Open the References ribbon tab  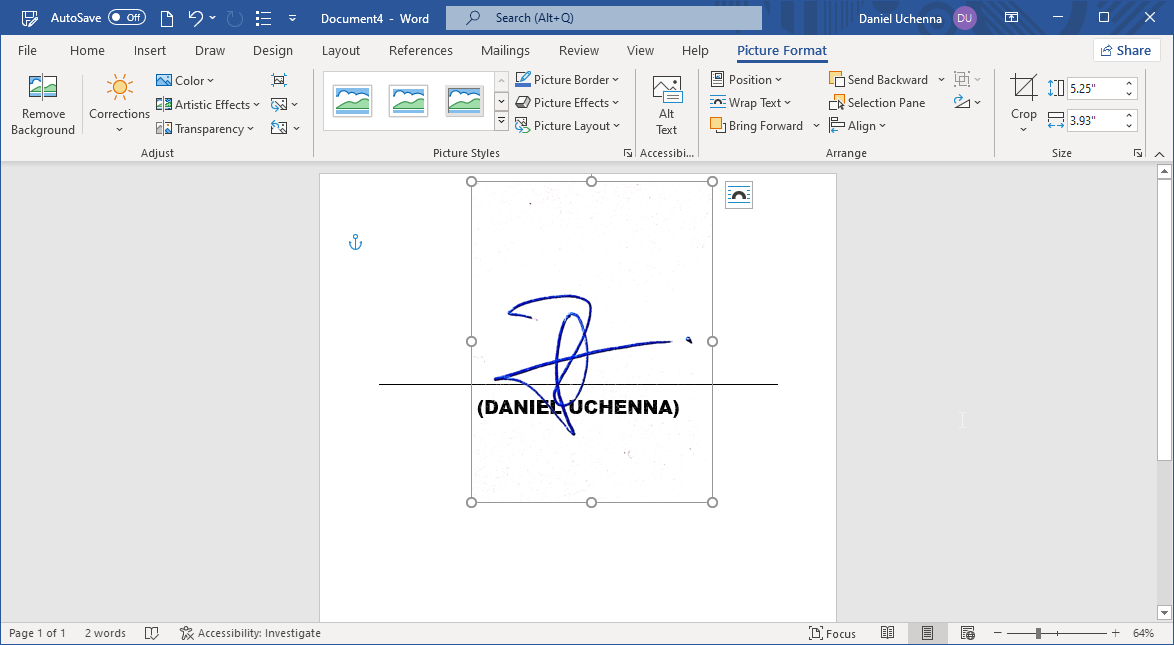(x=420, y=50)
